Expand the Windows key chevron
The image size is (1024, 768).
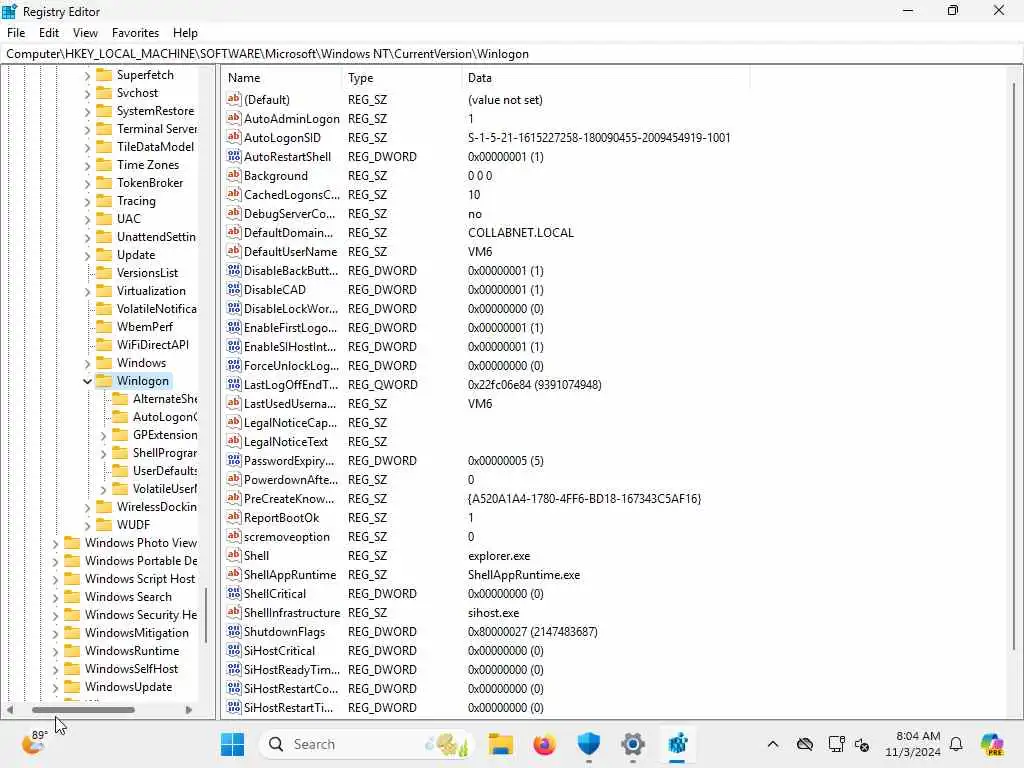[x=88, y=364]
